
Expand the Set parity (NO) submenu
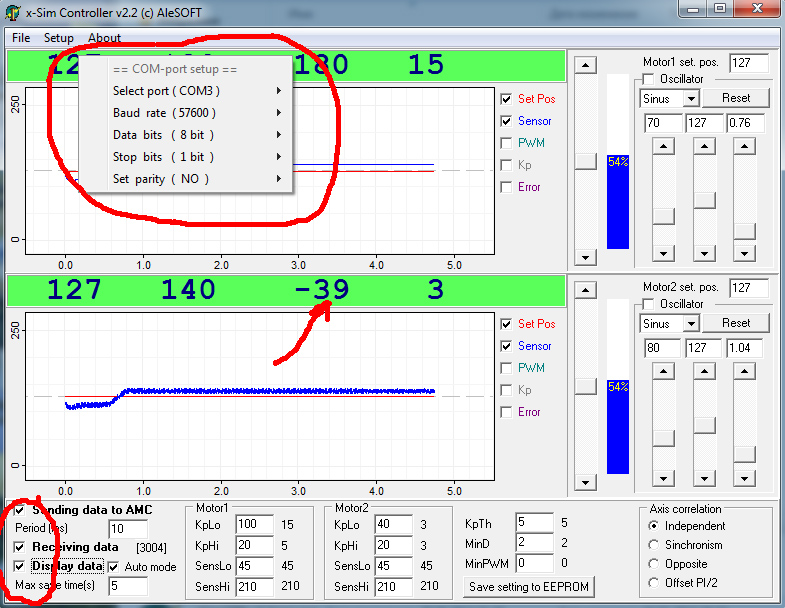[x=195, y=179]
